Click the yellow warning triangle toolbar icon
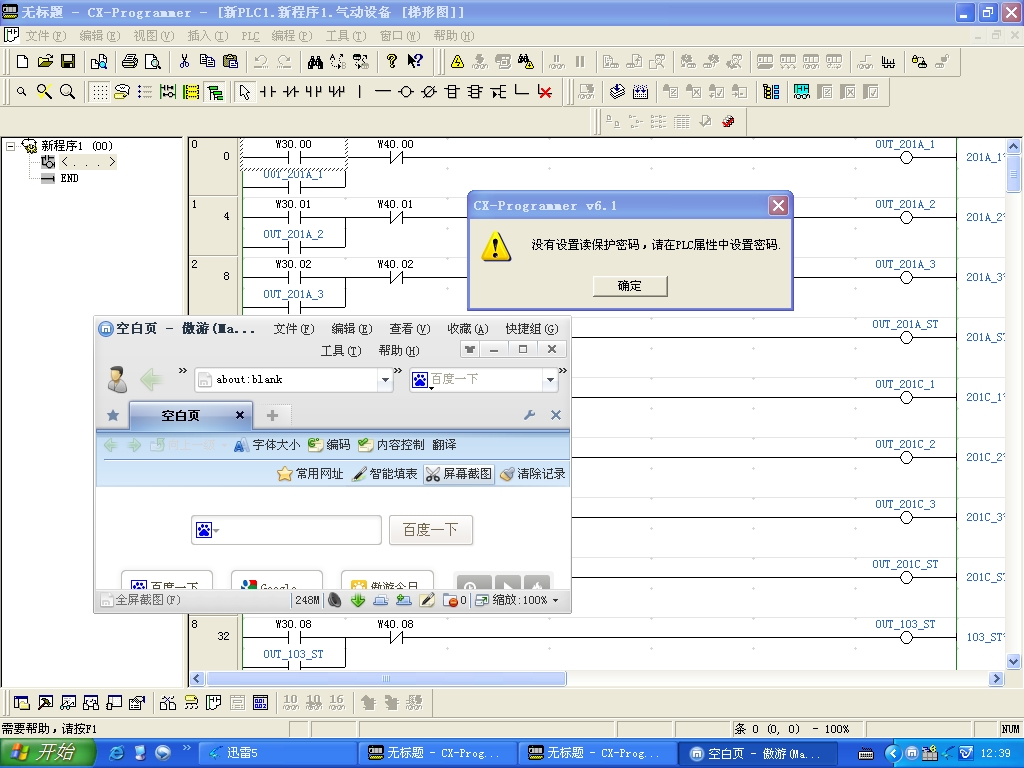Viewport: 1024px width, 768px height. [x=457, y=61]
